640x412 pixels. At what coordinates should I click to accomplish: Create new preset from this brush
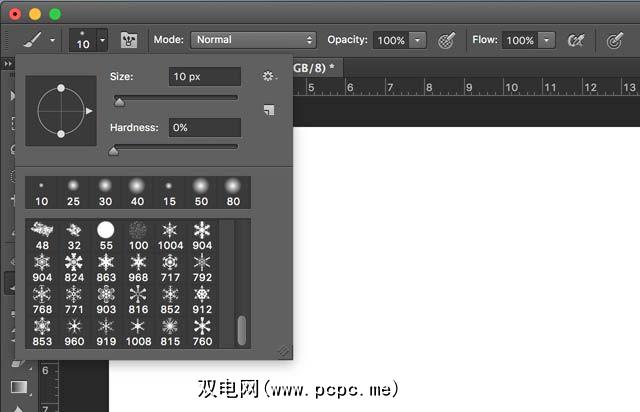(x=268, y=111)
